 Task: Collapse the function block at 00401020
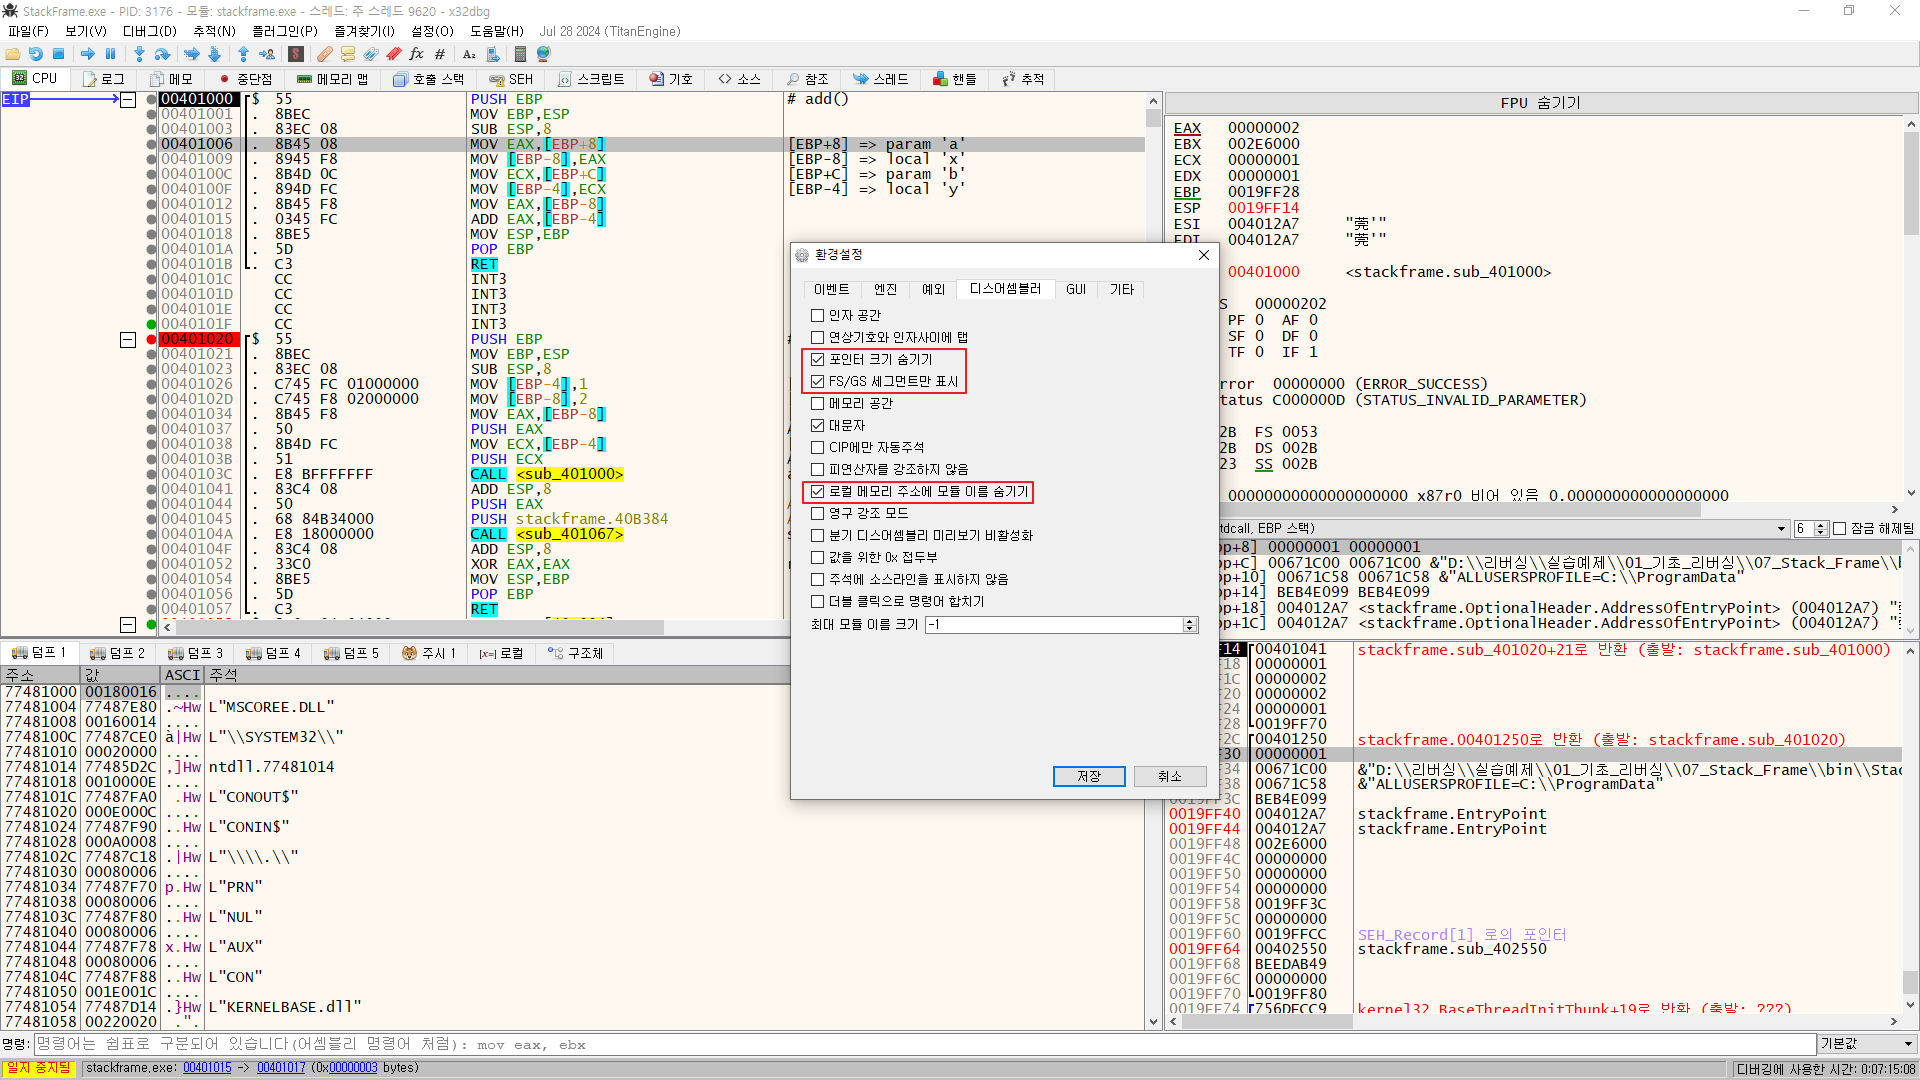[128, 340]
